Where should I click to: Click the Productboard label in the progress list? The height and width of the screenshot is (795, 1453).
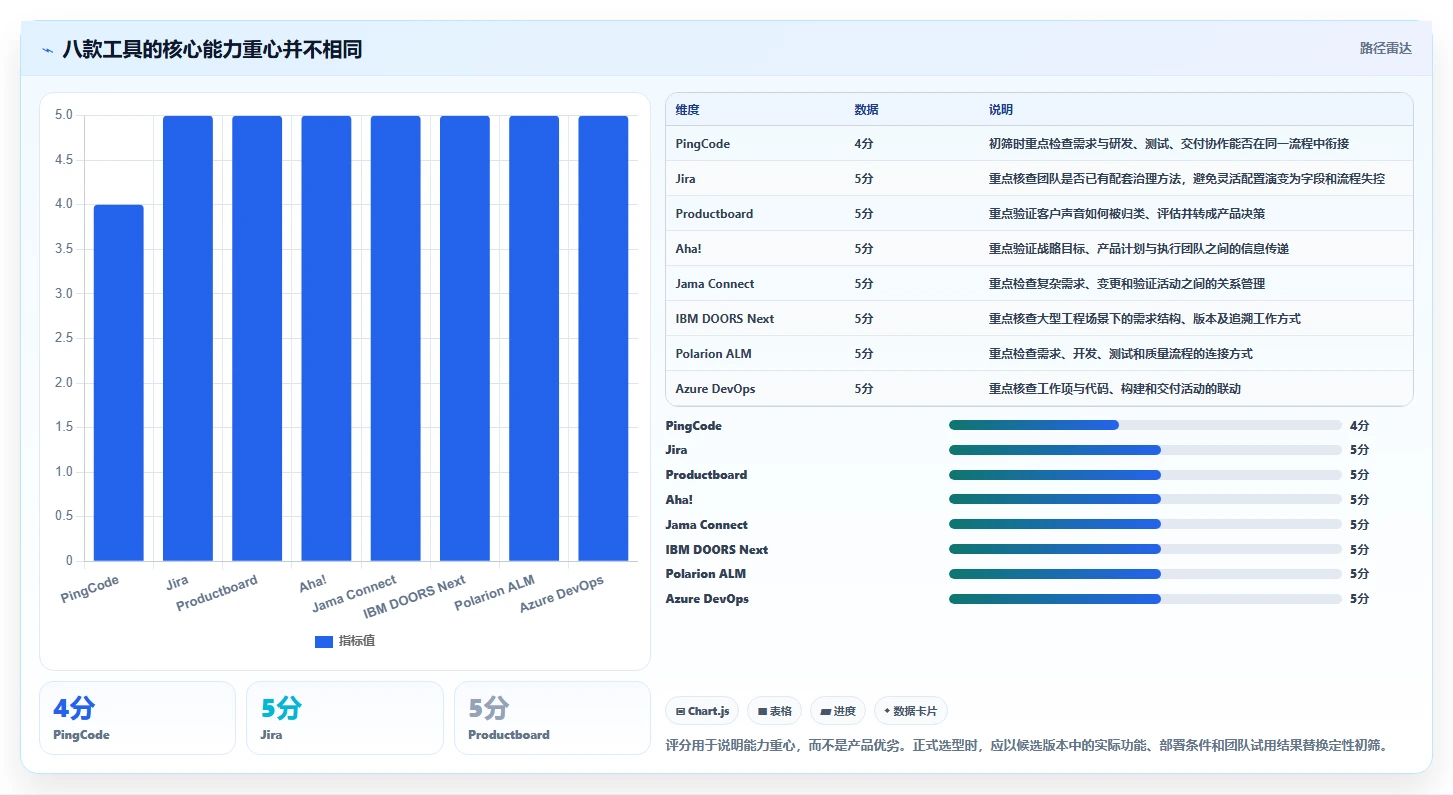[706, 475]
